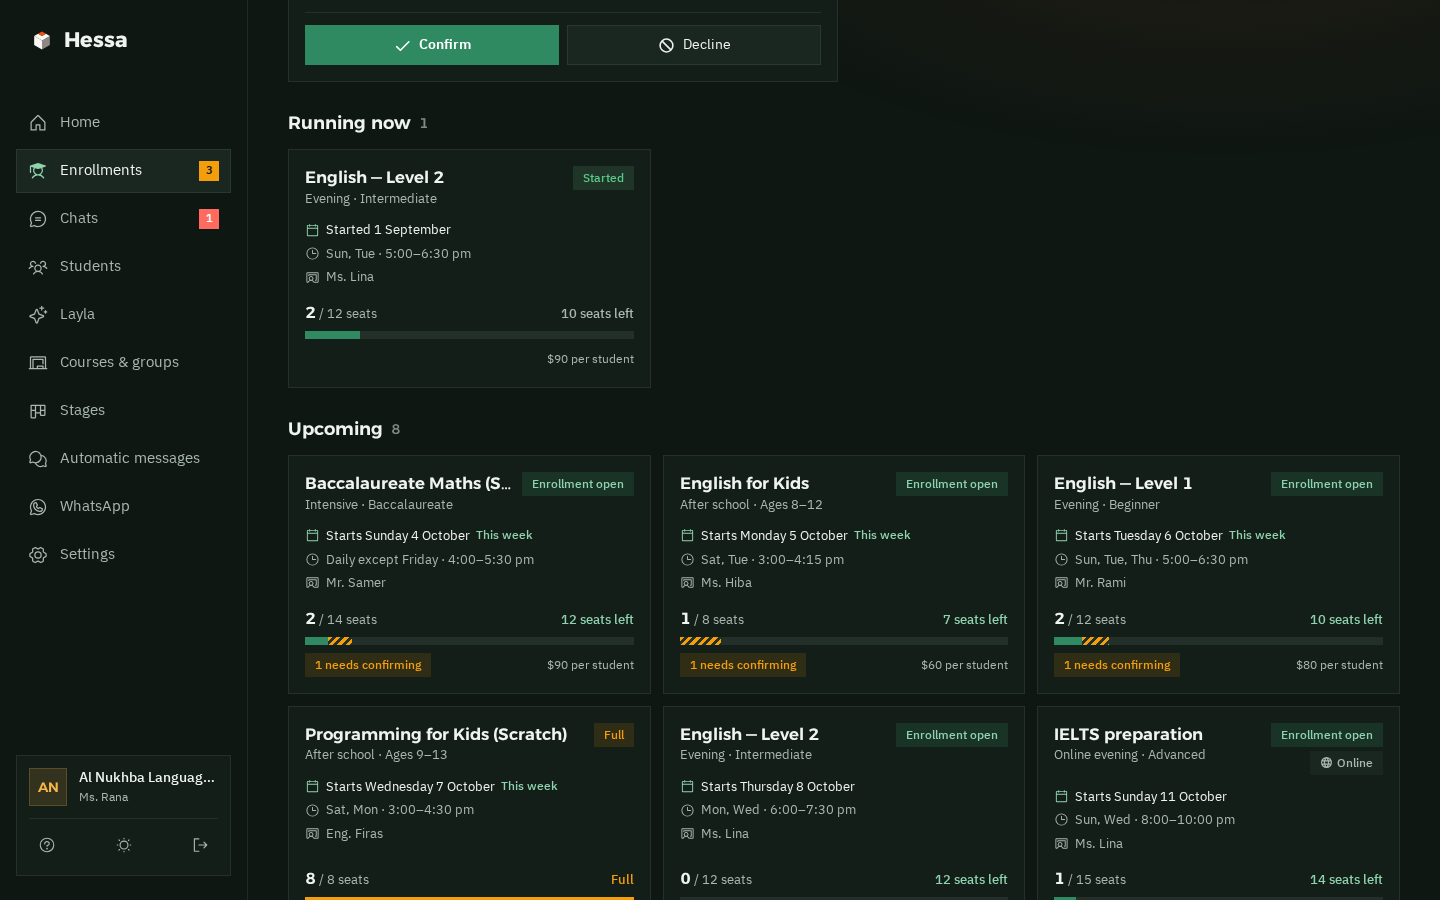Open Courses & groups
1440x900 pixels.
pos(123,363)
